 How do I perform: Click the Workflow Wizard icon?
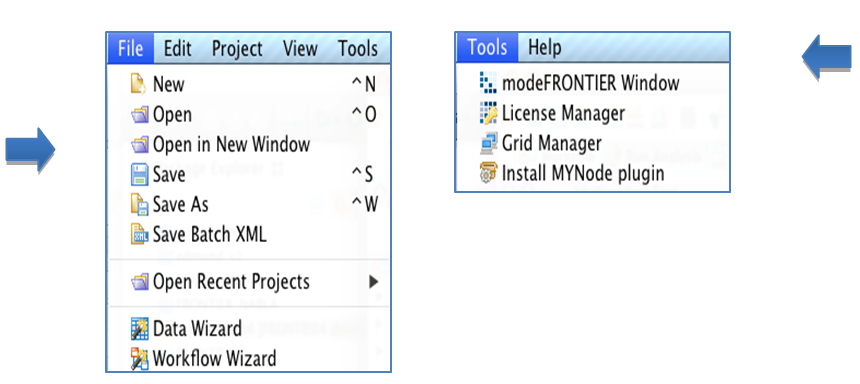[139, 359]
